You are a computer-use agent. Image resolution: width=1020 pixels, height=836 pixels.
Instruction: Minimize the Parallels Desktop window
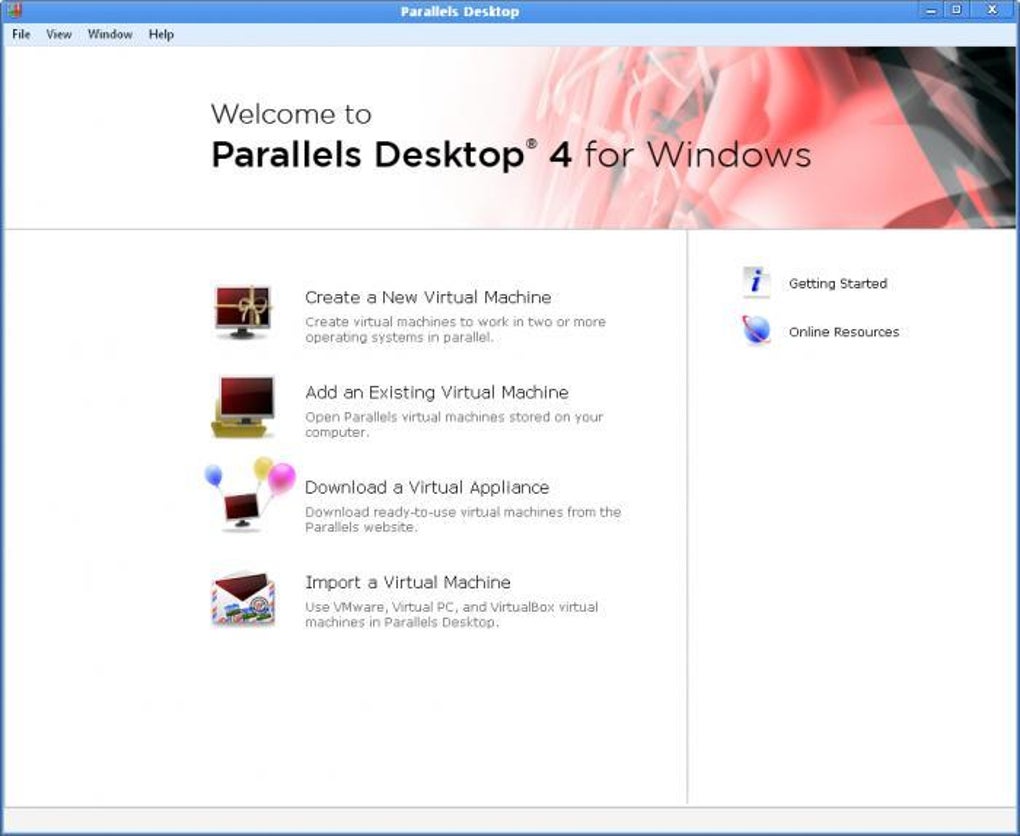[x=932, y=10]
